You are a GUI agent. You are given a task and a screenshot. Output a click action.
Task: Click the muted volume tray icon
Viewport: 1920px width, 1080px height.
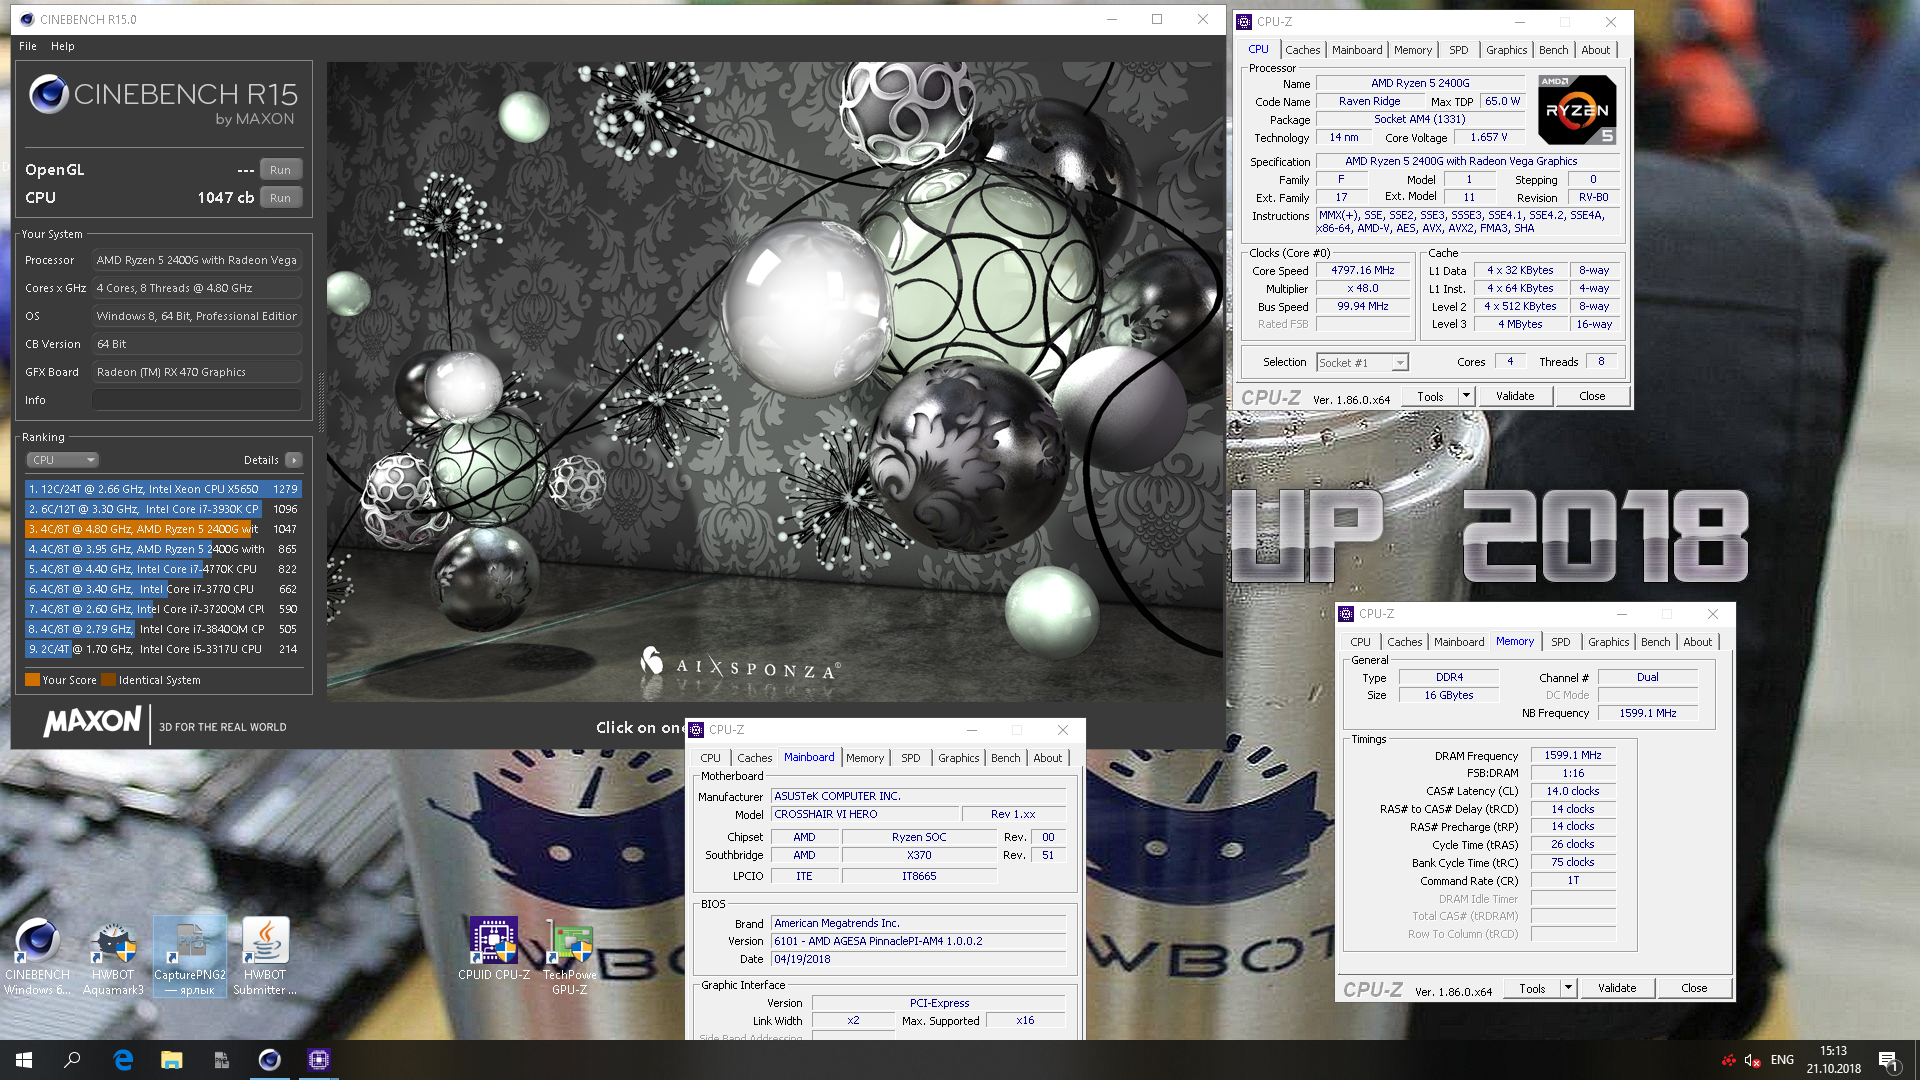click(x=1752, y=1060)
